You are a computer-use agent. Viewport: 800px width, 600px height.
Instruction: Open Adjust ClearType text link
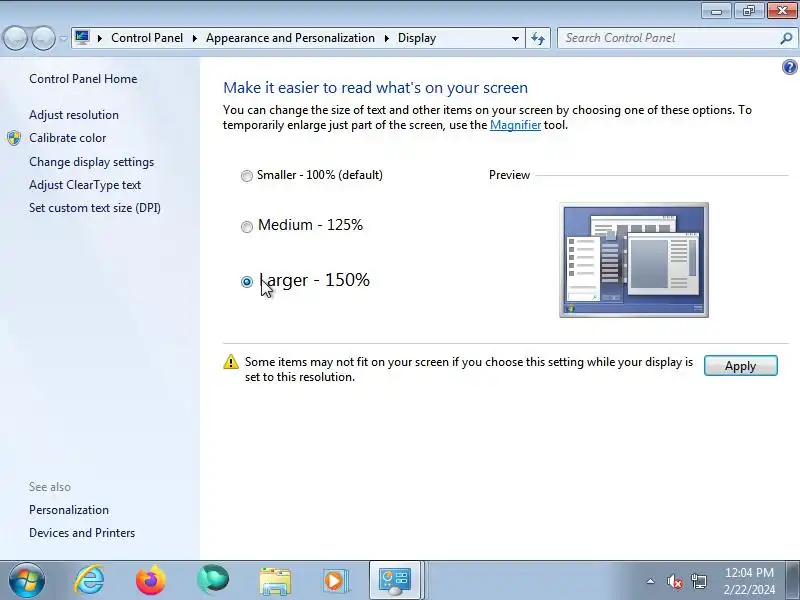85,185
